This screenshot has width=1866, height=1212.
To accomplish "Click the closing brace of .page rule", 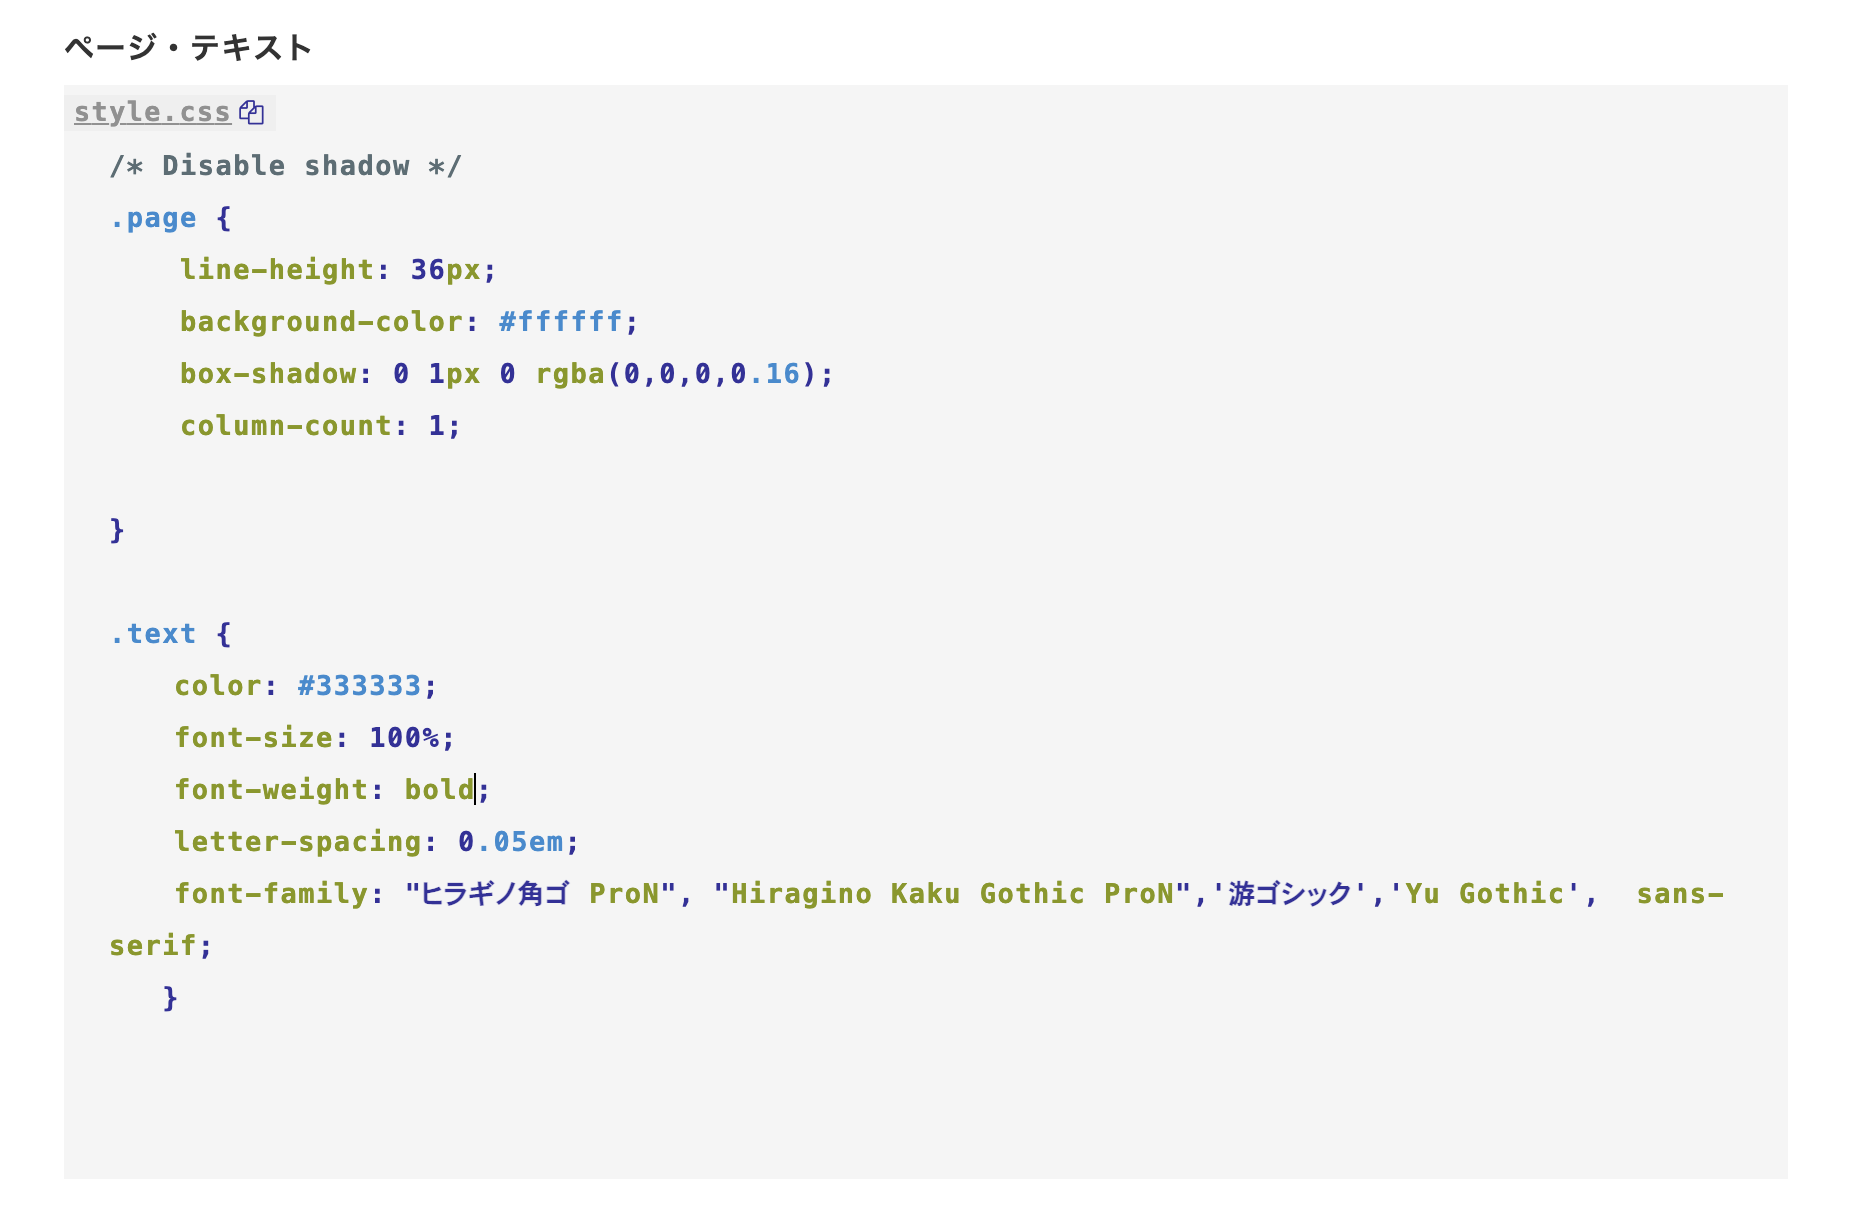I will tap(117, 530).
